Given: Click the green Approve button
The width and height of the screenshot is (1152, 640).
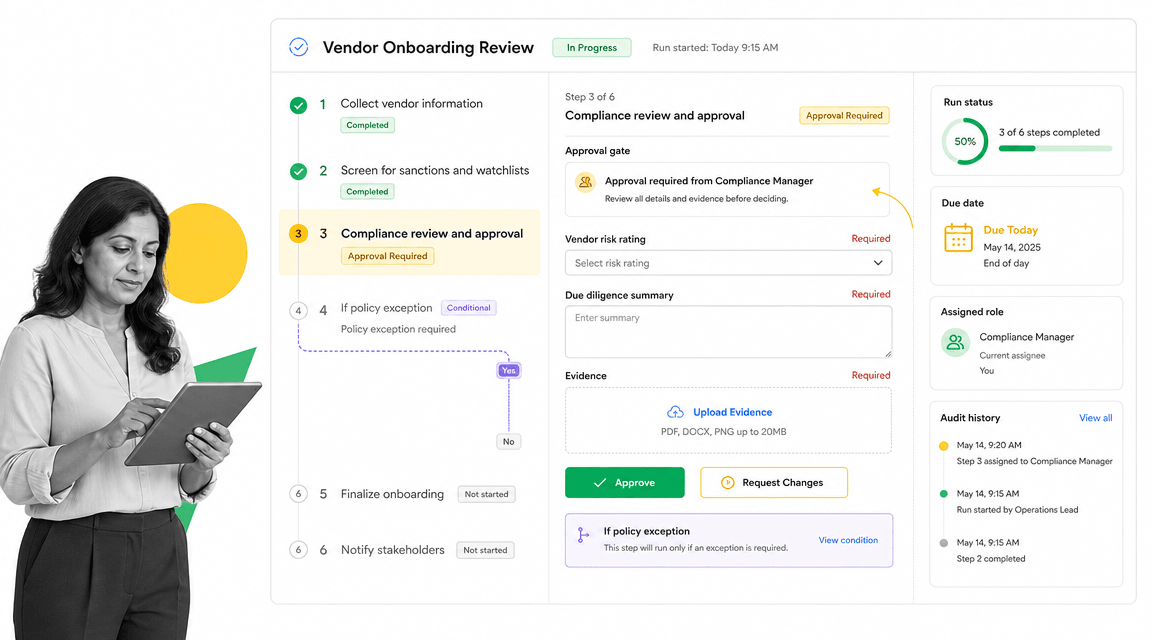Looking at the screenshot, I should (624, 483).
